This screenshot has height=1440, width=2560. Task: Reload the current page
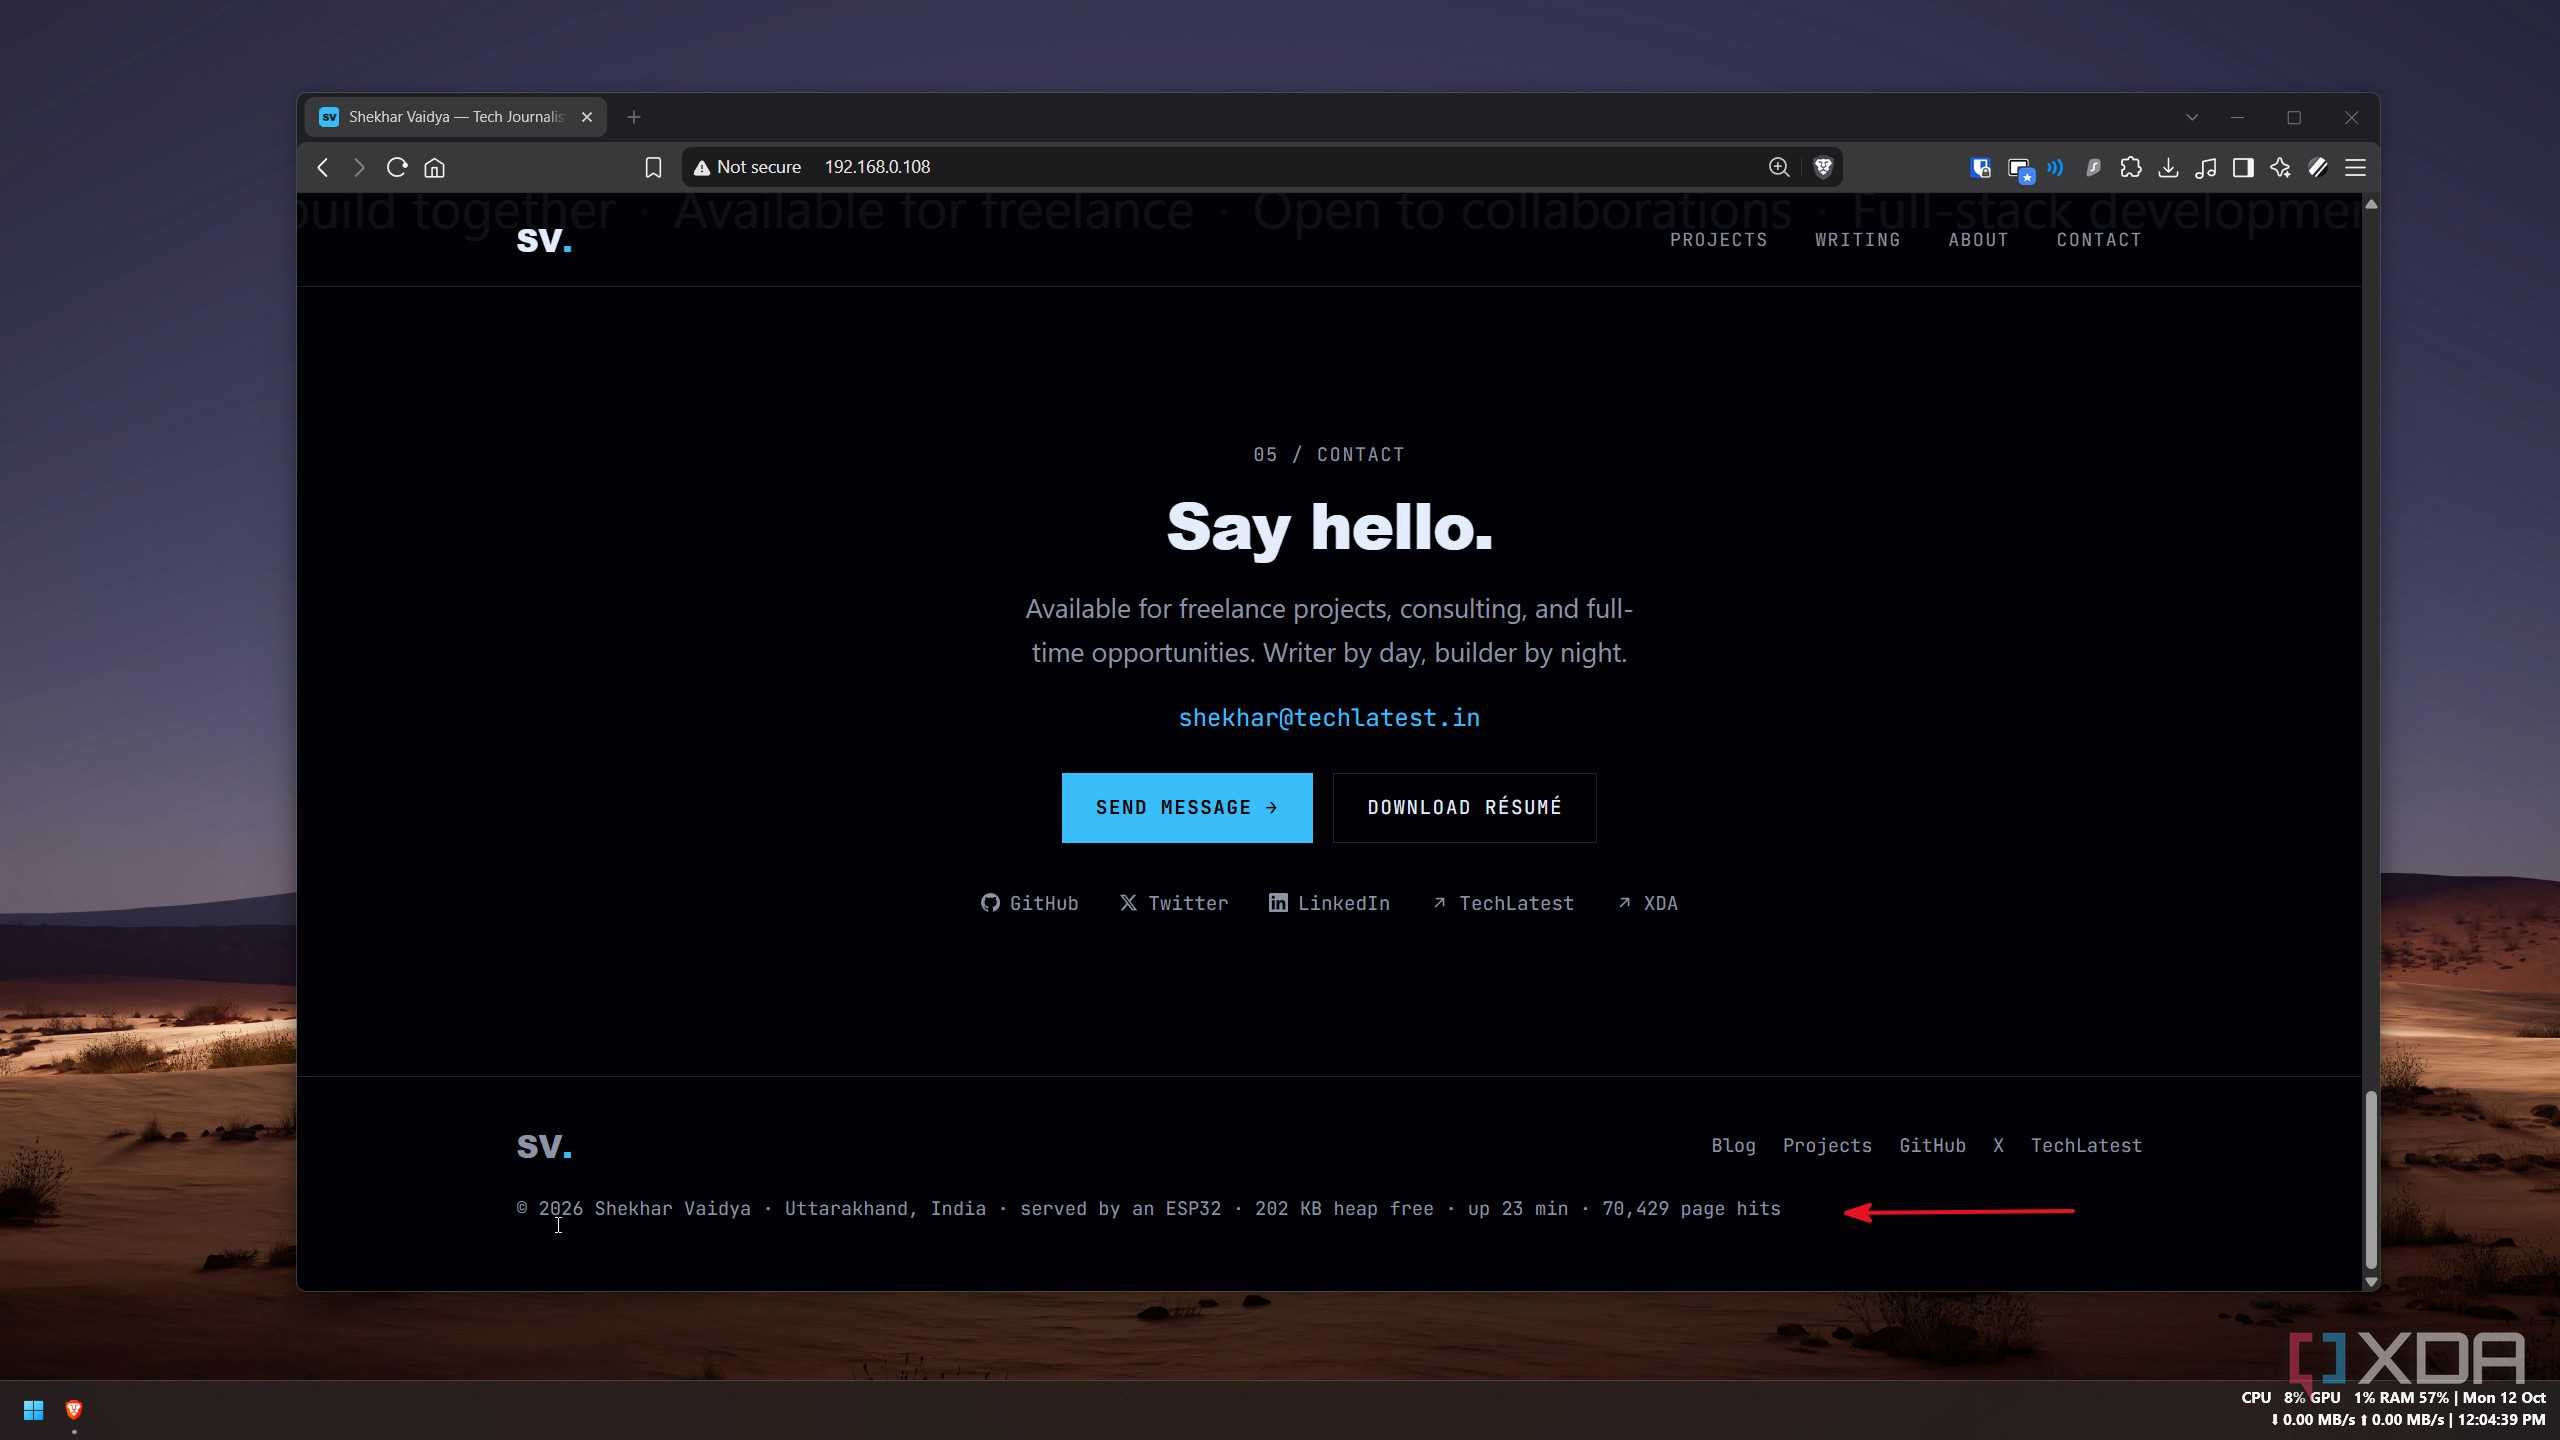[397, 167]
